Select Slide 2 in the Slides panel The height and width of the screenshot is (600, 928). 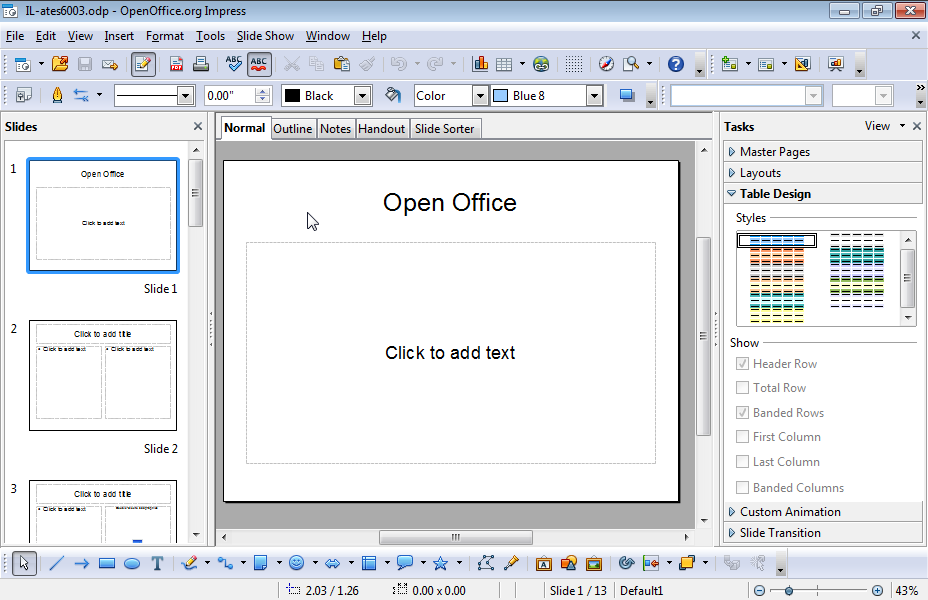tap(102, 375)
